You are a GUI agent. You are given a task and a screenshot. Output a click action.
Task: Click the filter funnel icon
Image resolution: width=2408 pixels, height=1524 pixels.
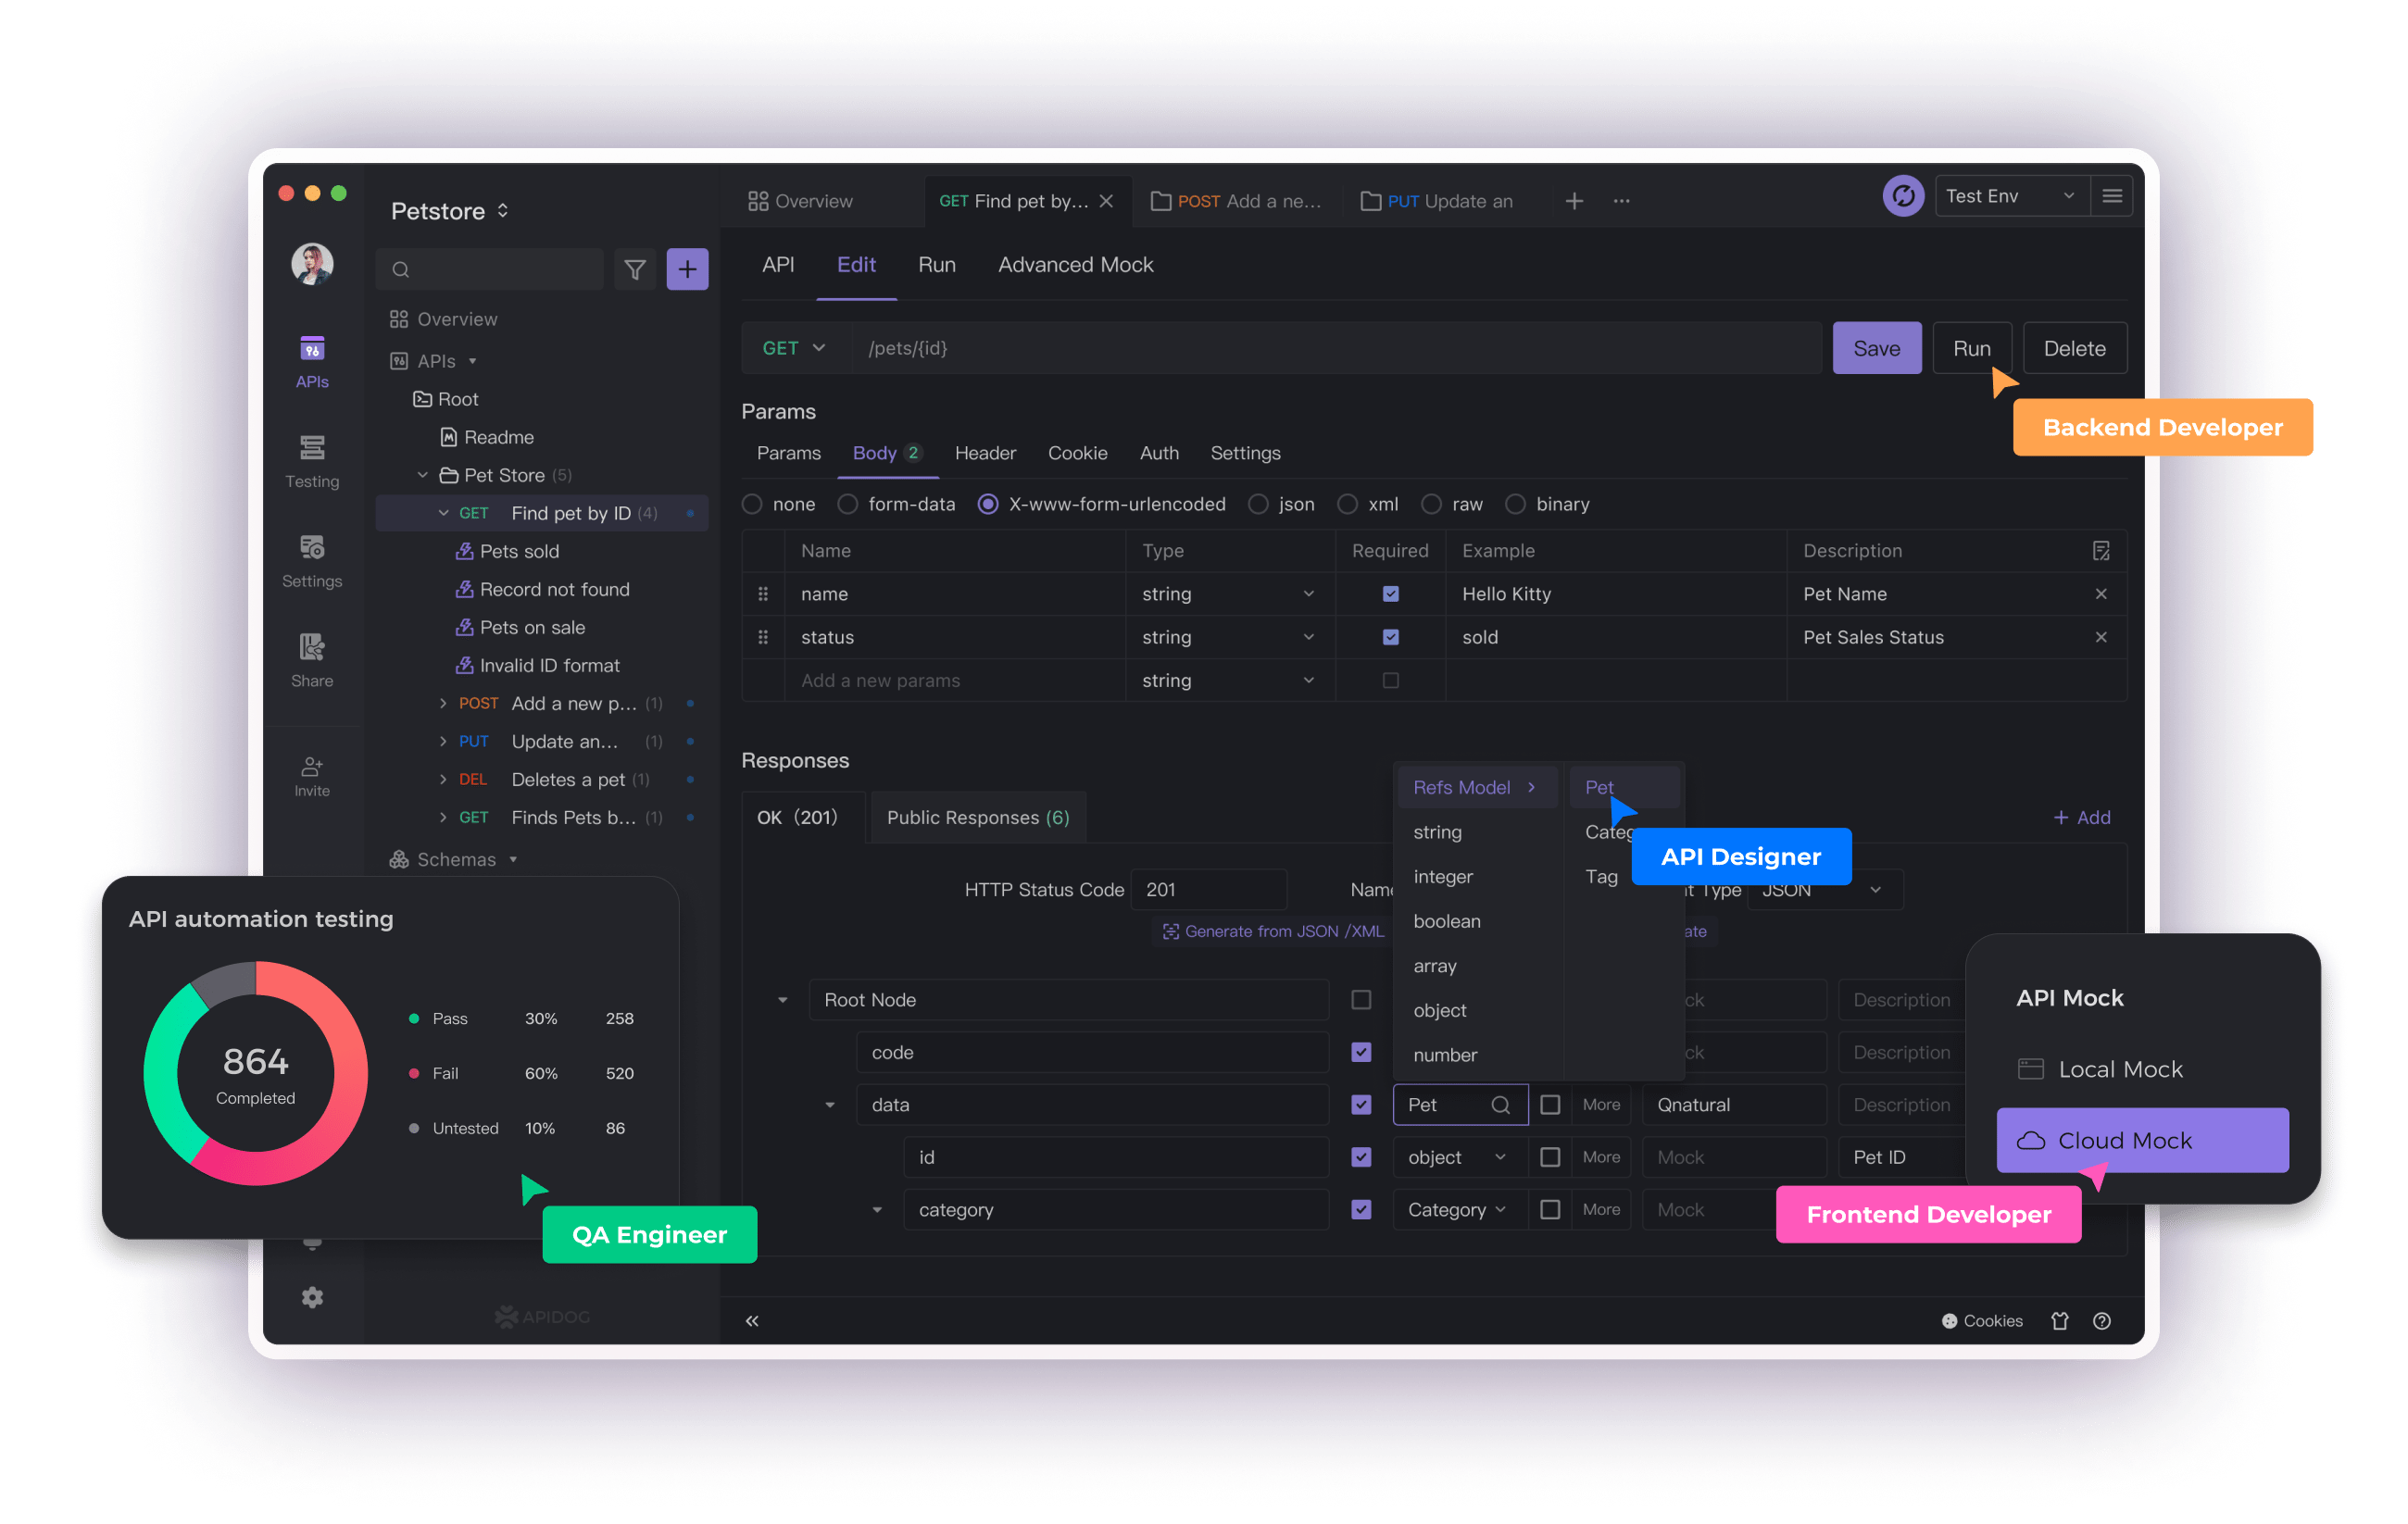(x=634, y=269)
